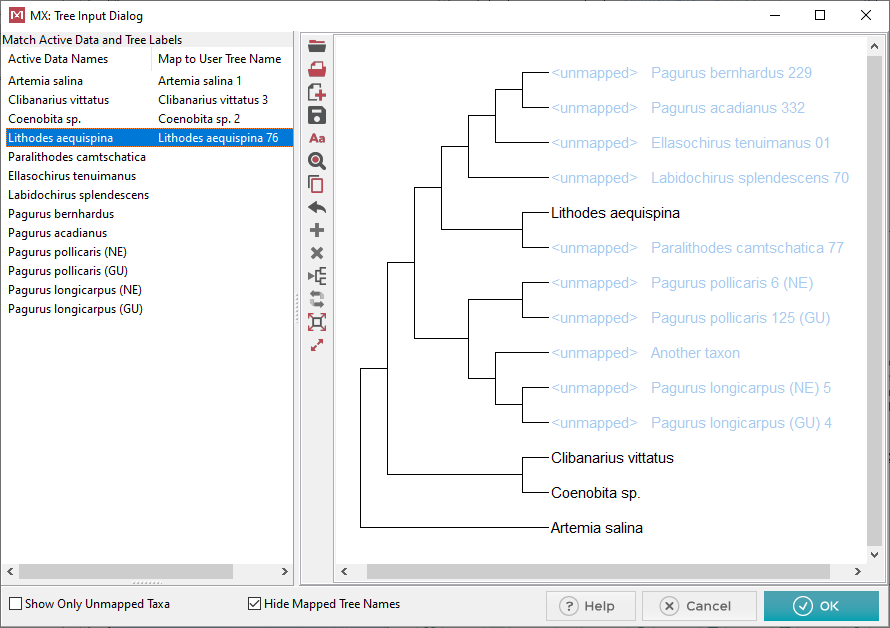Click the magnifier search icon in toolbar

click(x=317, y=161)
